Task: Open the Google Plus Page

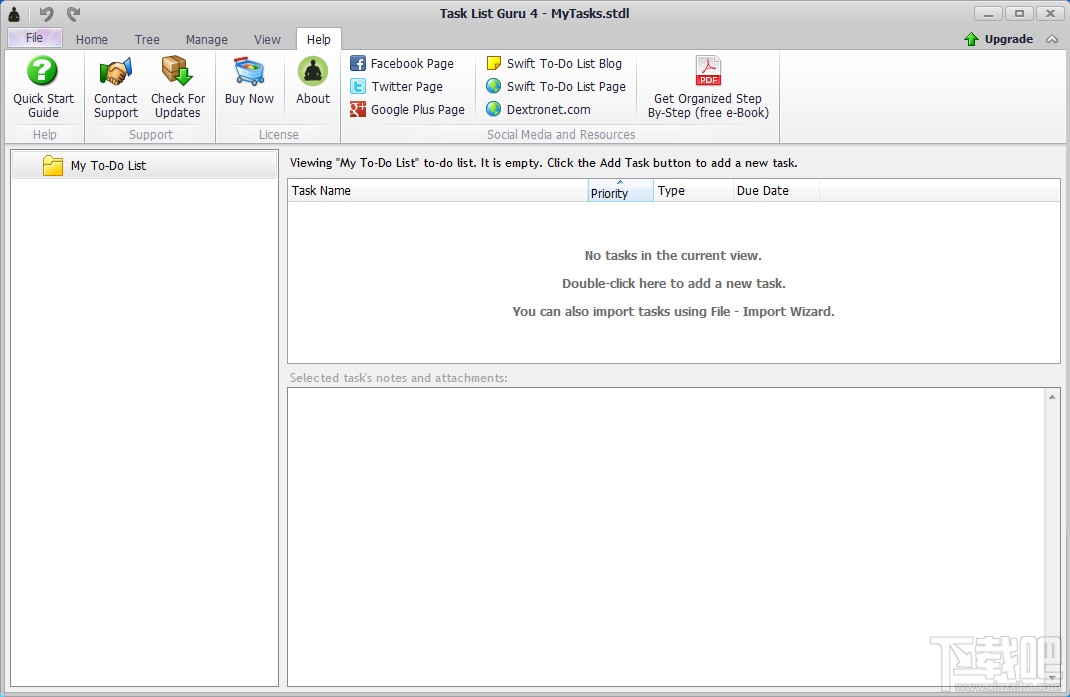Action: 407,109
